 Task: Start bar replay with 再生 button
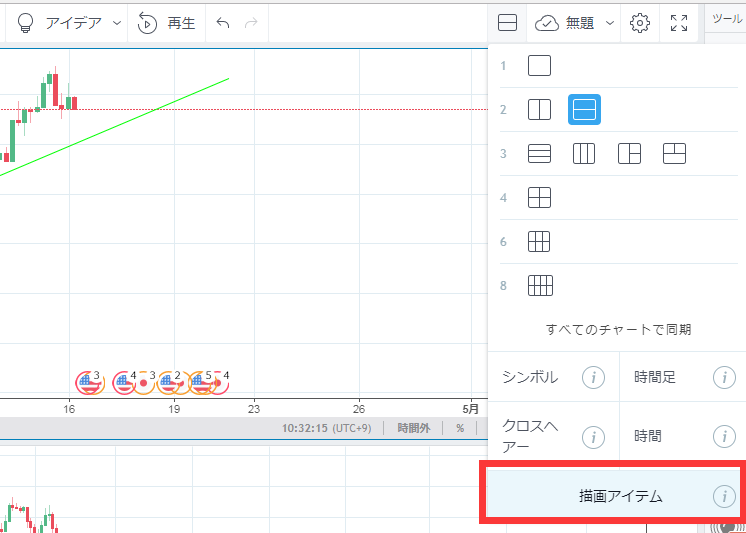coord(167,23)
